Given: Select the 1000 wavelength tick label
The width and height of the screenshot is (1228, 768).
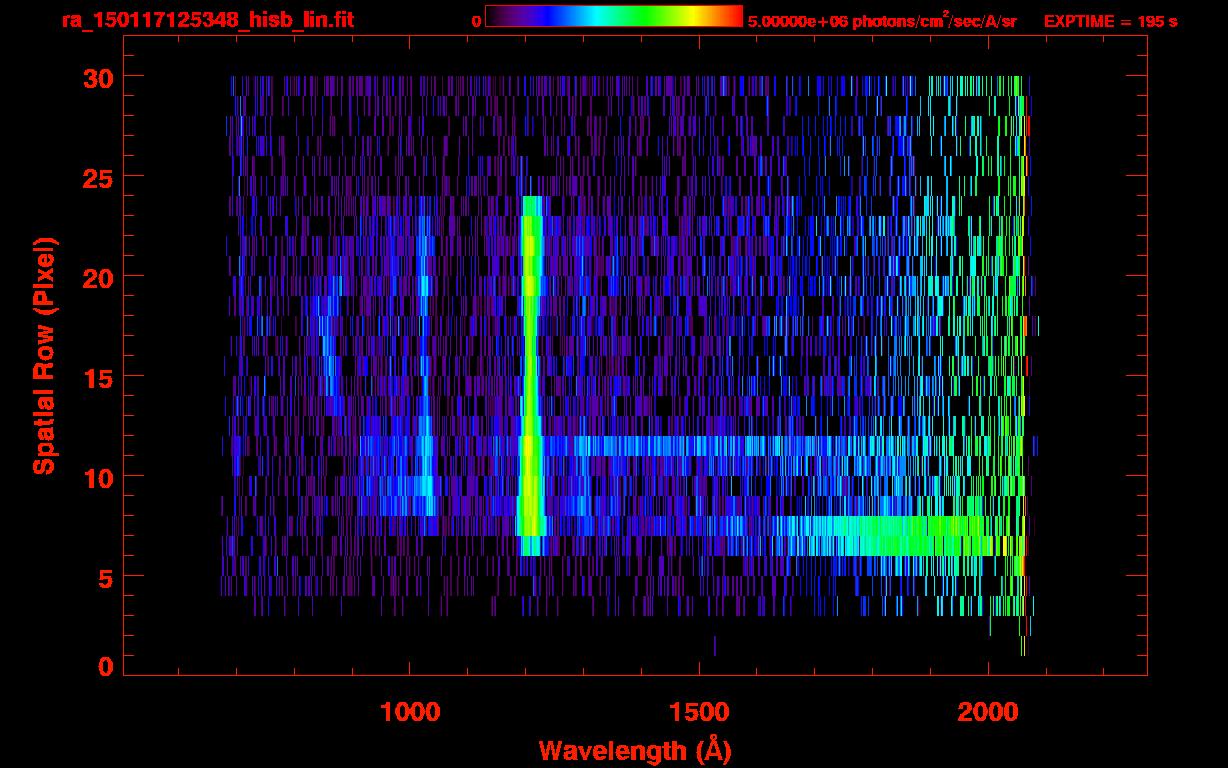Looking at the screenshot, I should (x=410, y=711).
